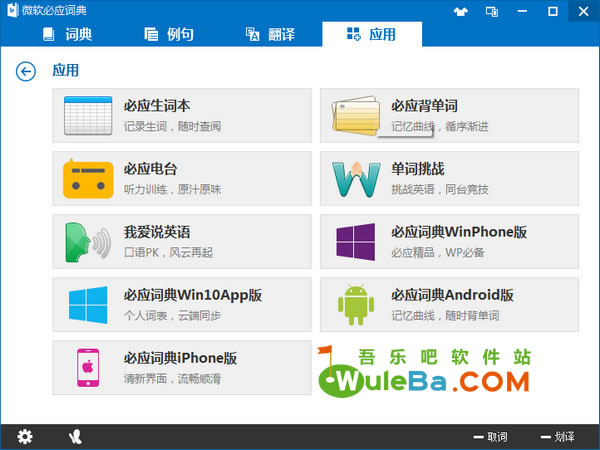Open 必应生词本 title text
The height and width of the screenshot is (450, 600).
coord(157,106)
